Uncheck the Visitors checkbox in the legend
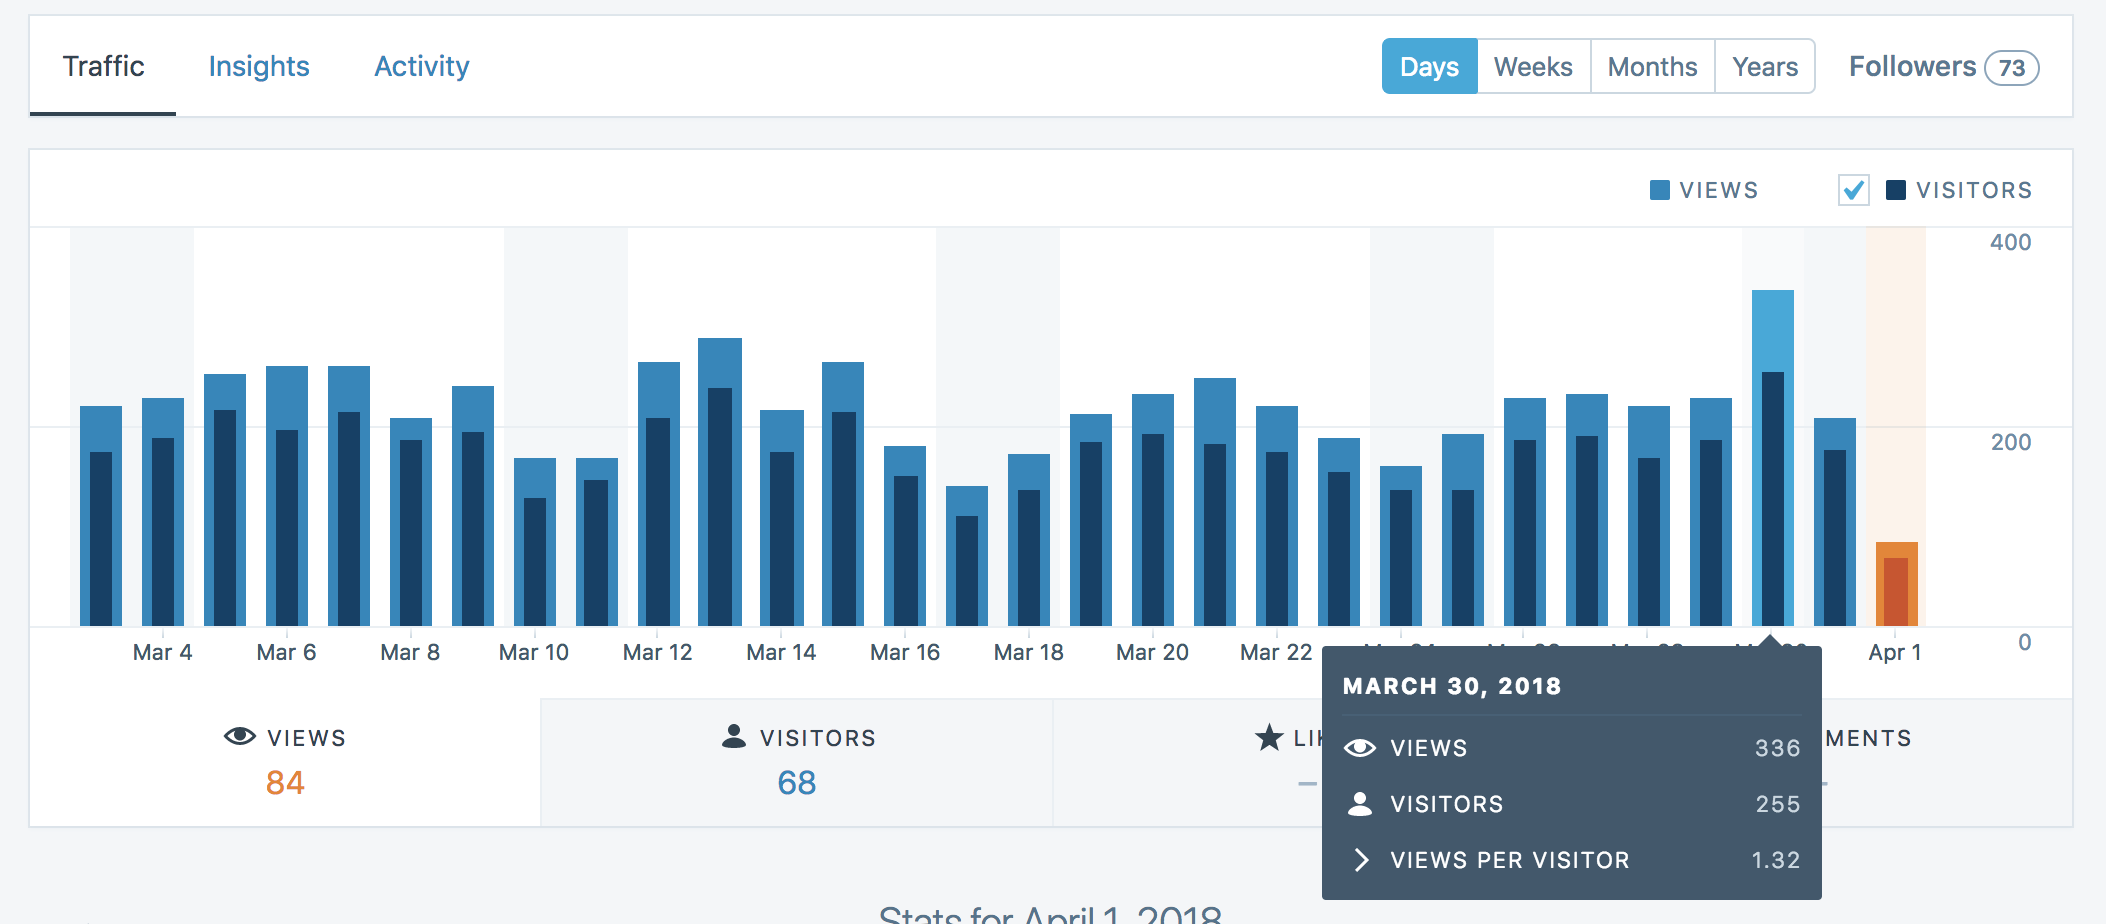 point(1852,188)
